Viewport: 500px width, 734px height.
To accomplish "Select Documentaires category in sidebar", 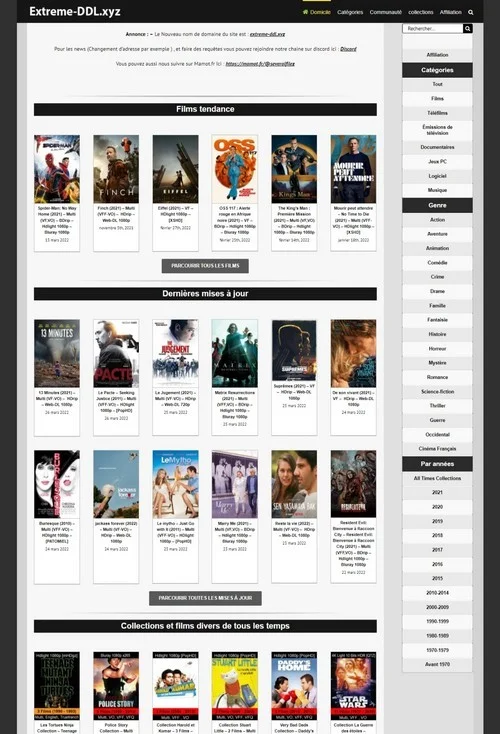I will coord(437,147).
